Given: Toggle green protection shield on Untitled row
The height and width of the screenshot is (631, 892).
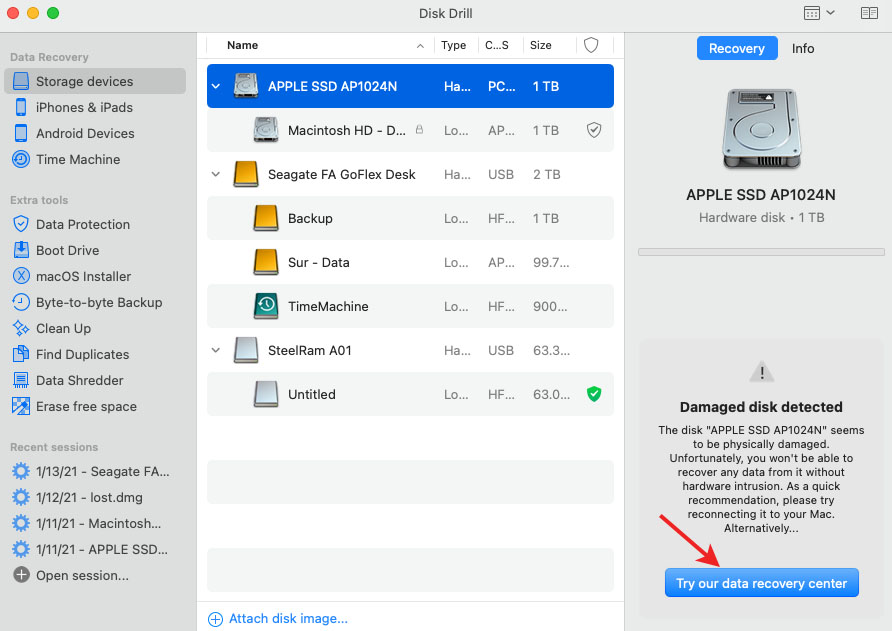Looking at the screenshot, I should tap(594, 394).
